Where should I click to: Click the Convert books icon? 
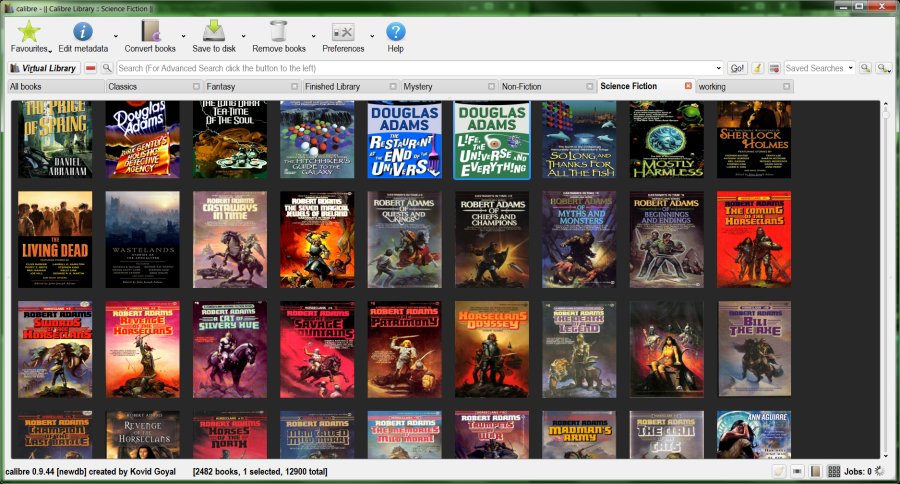click(x=150, y=32)
